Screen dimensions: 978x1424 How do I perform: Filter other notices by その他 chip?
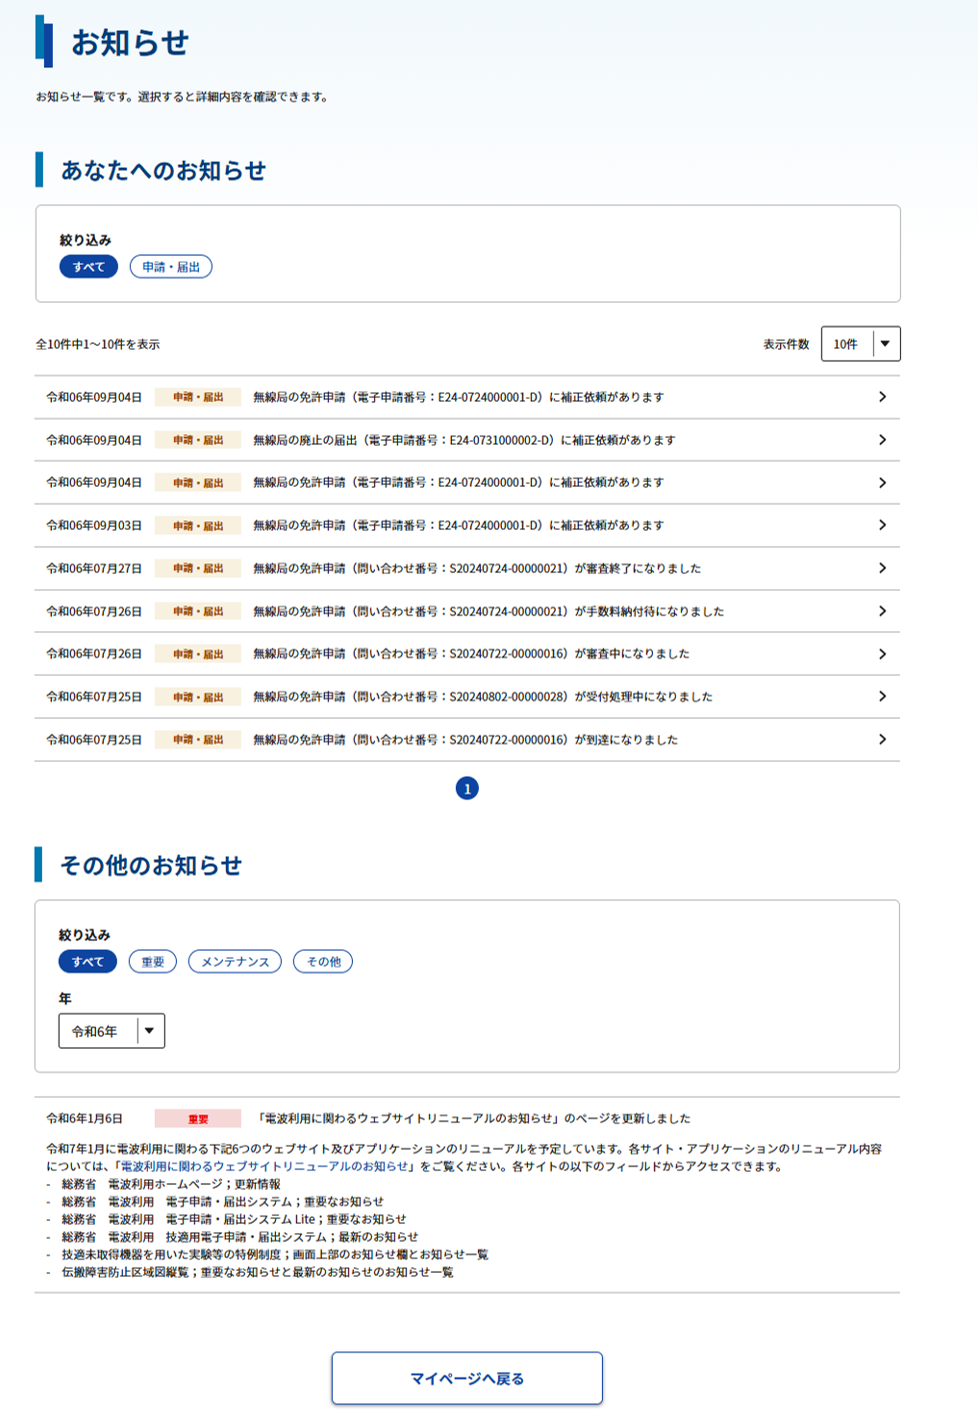(x=323, y=962)
